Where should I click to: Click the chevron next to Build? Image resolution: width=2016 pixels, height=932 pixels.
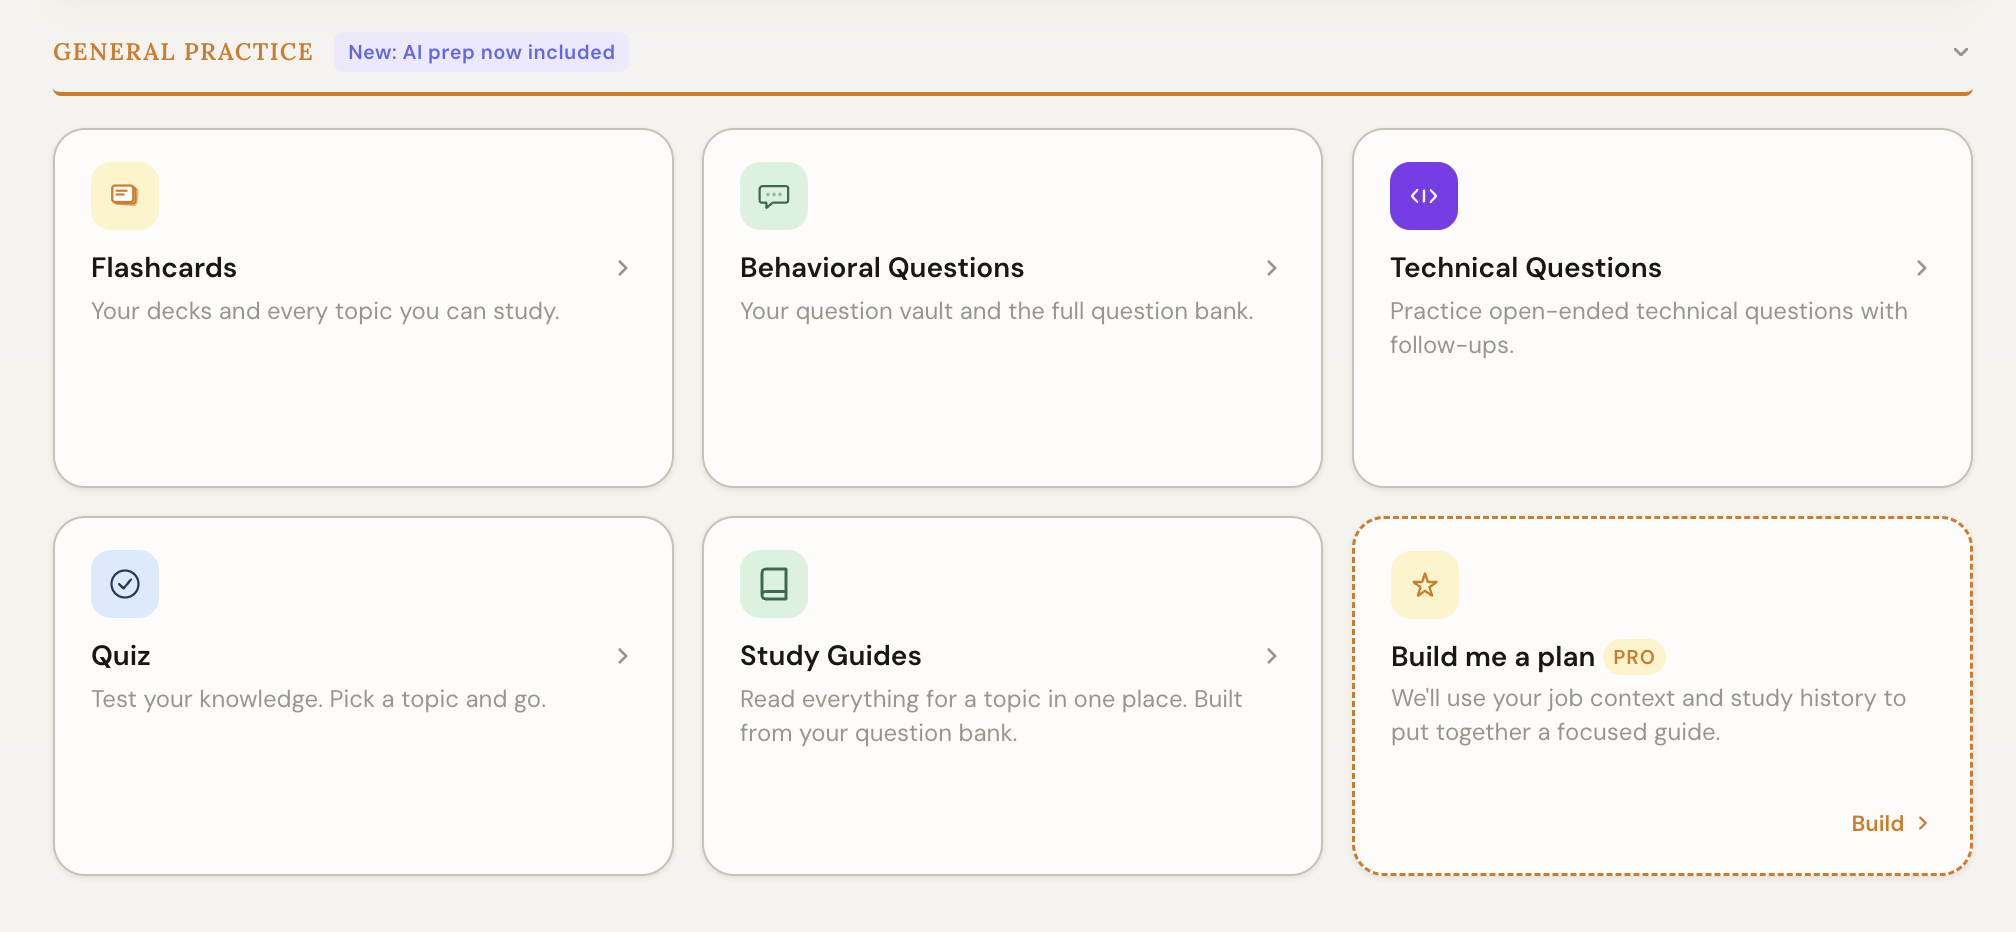[1923, 823]
